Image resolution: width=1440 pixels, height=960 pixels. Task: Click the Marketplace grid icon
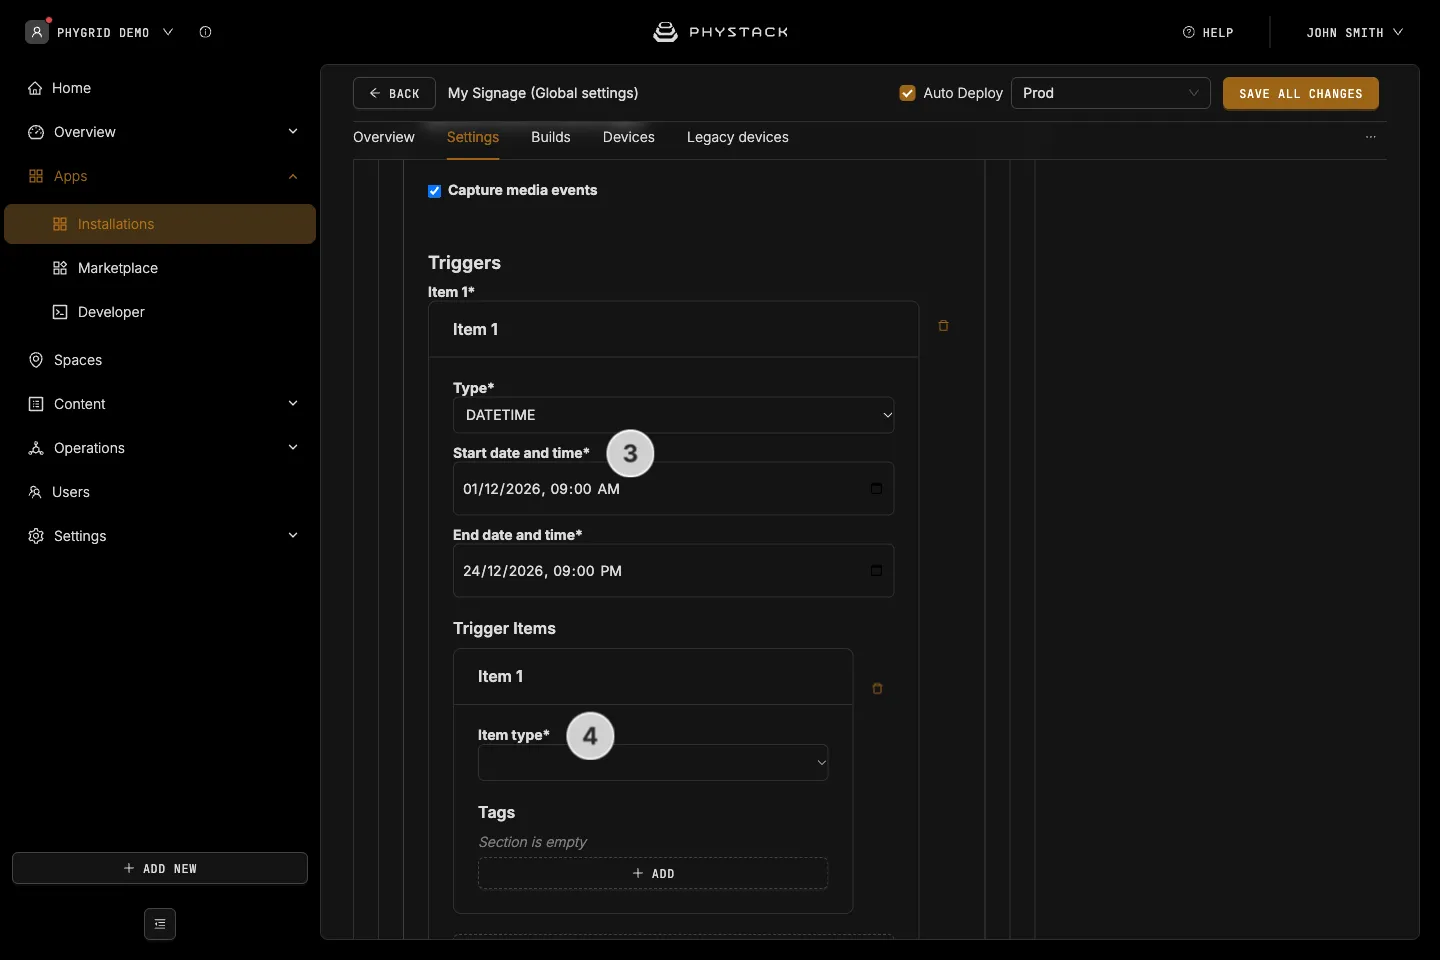pos(60,268)
